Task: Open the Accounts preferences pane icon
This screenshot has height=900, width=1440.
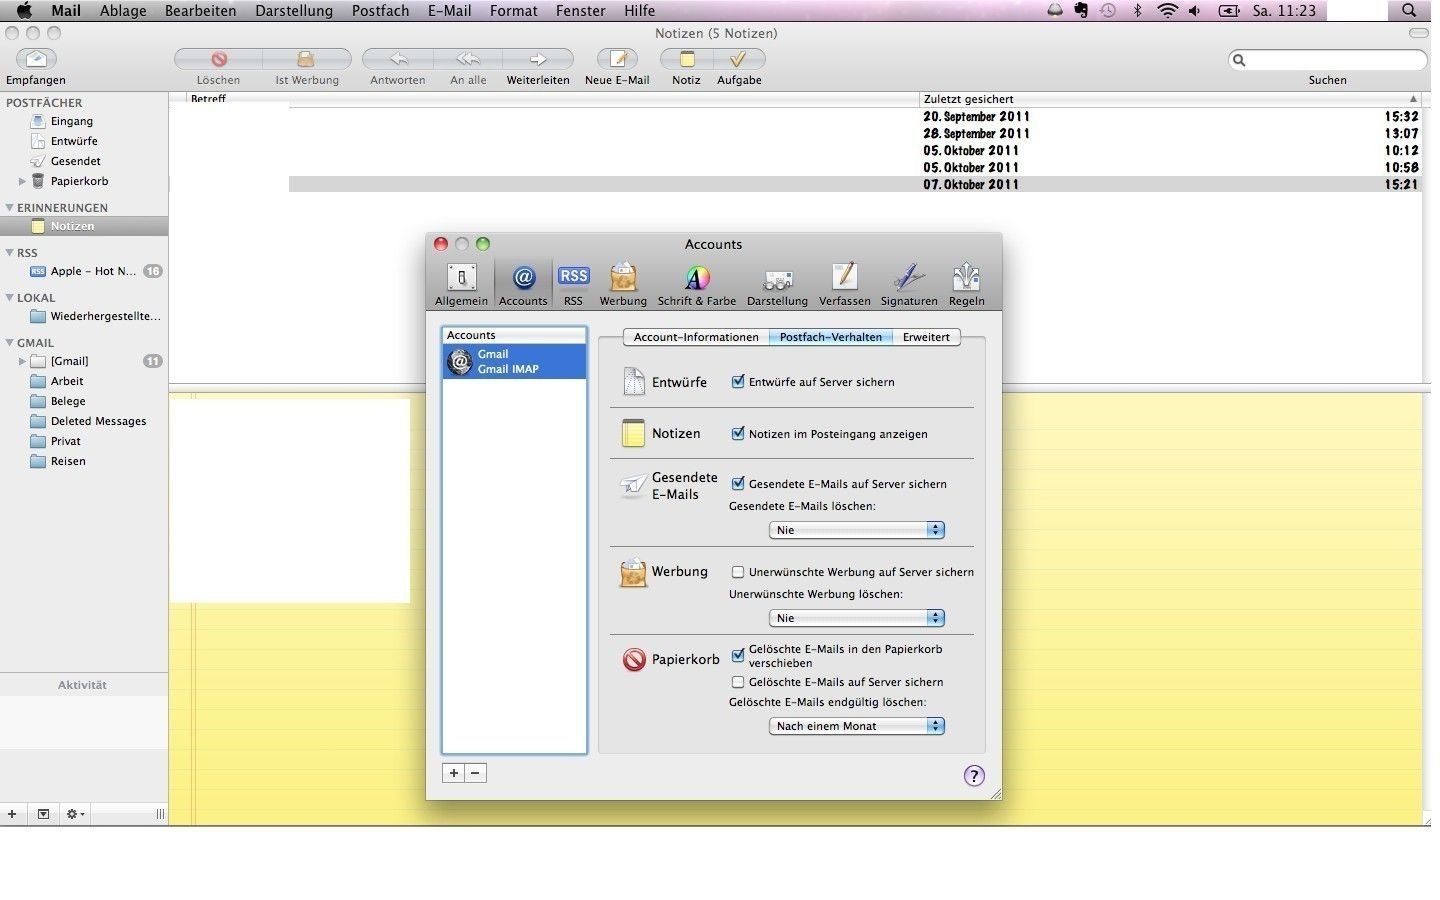Action: pos(523,284)
